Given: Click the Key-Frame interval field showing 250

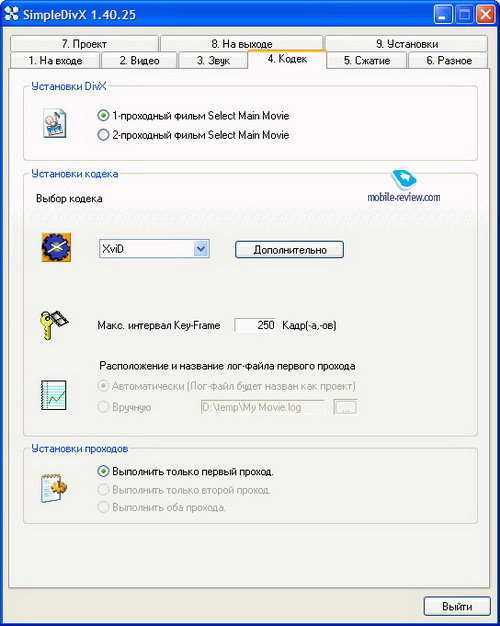Looking at the screenshot, I should point(255,325).
